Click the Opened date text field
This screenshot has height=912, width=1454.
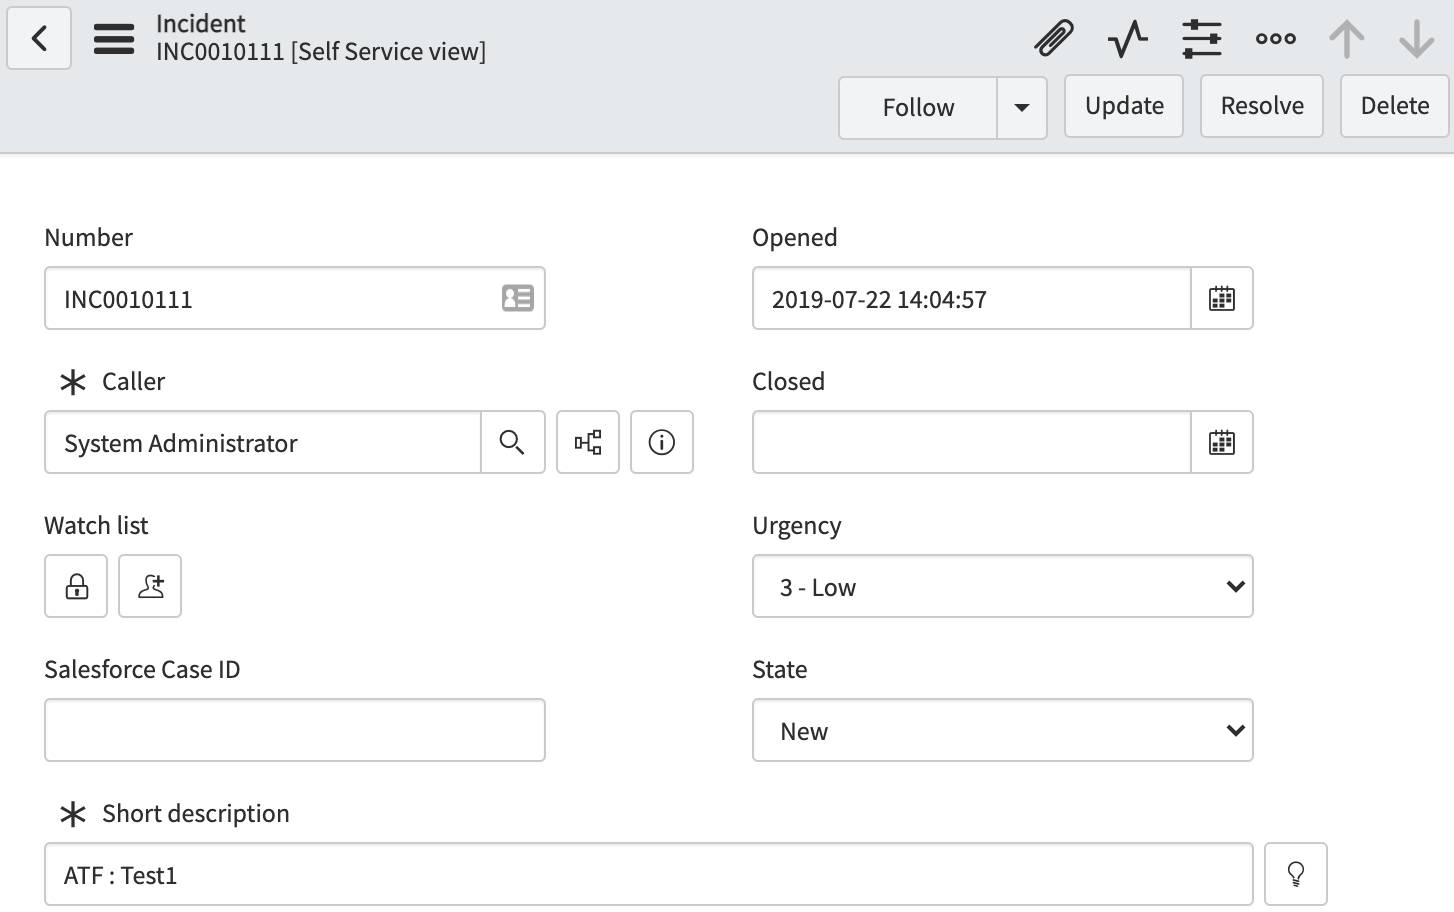pos(972,298)
